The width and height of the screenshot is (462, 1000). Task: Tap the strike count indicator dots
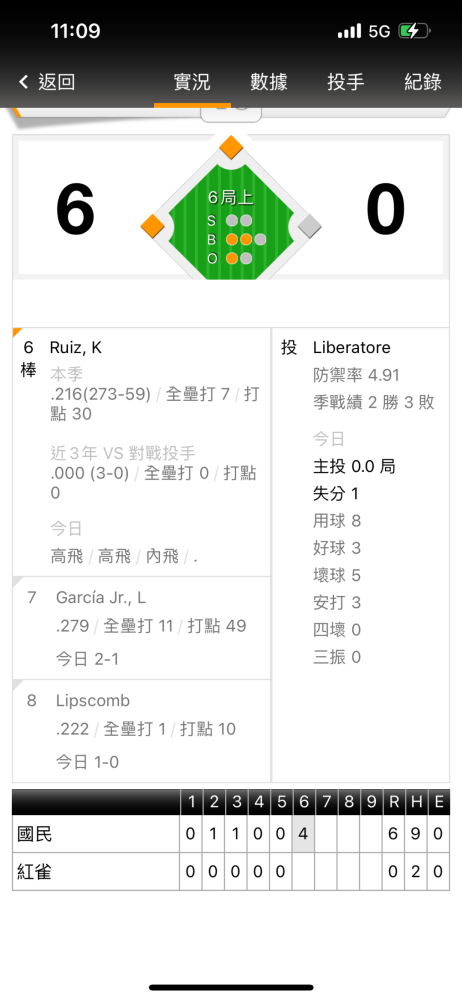[x=239, y=221]
